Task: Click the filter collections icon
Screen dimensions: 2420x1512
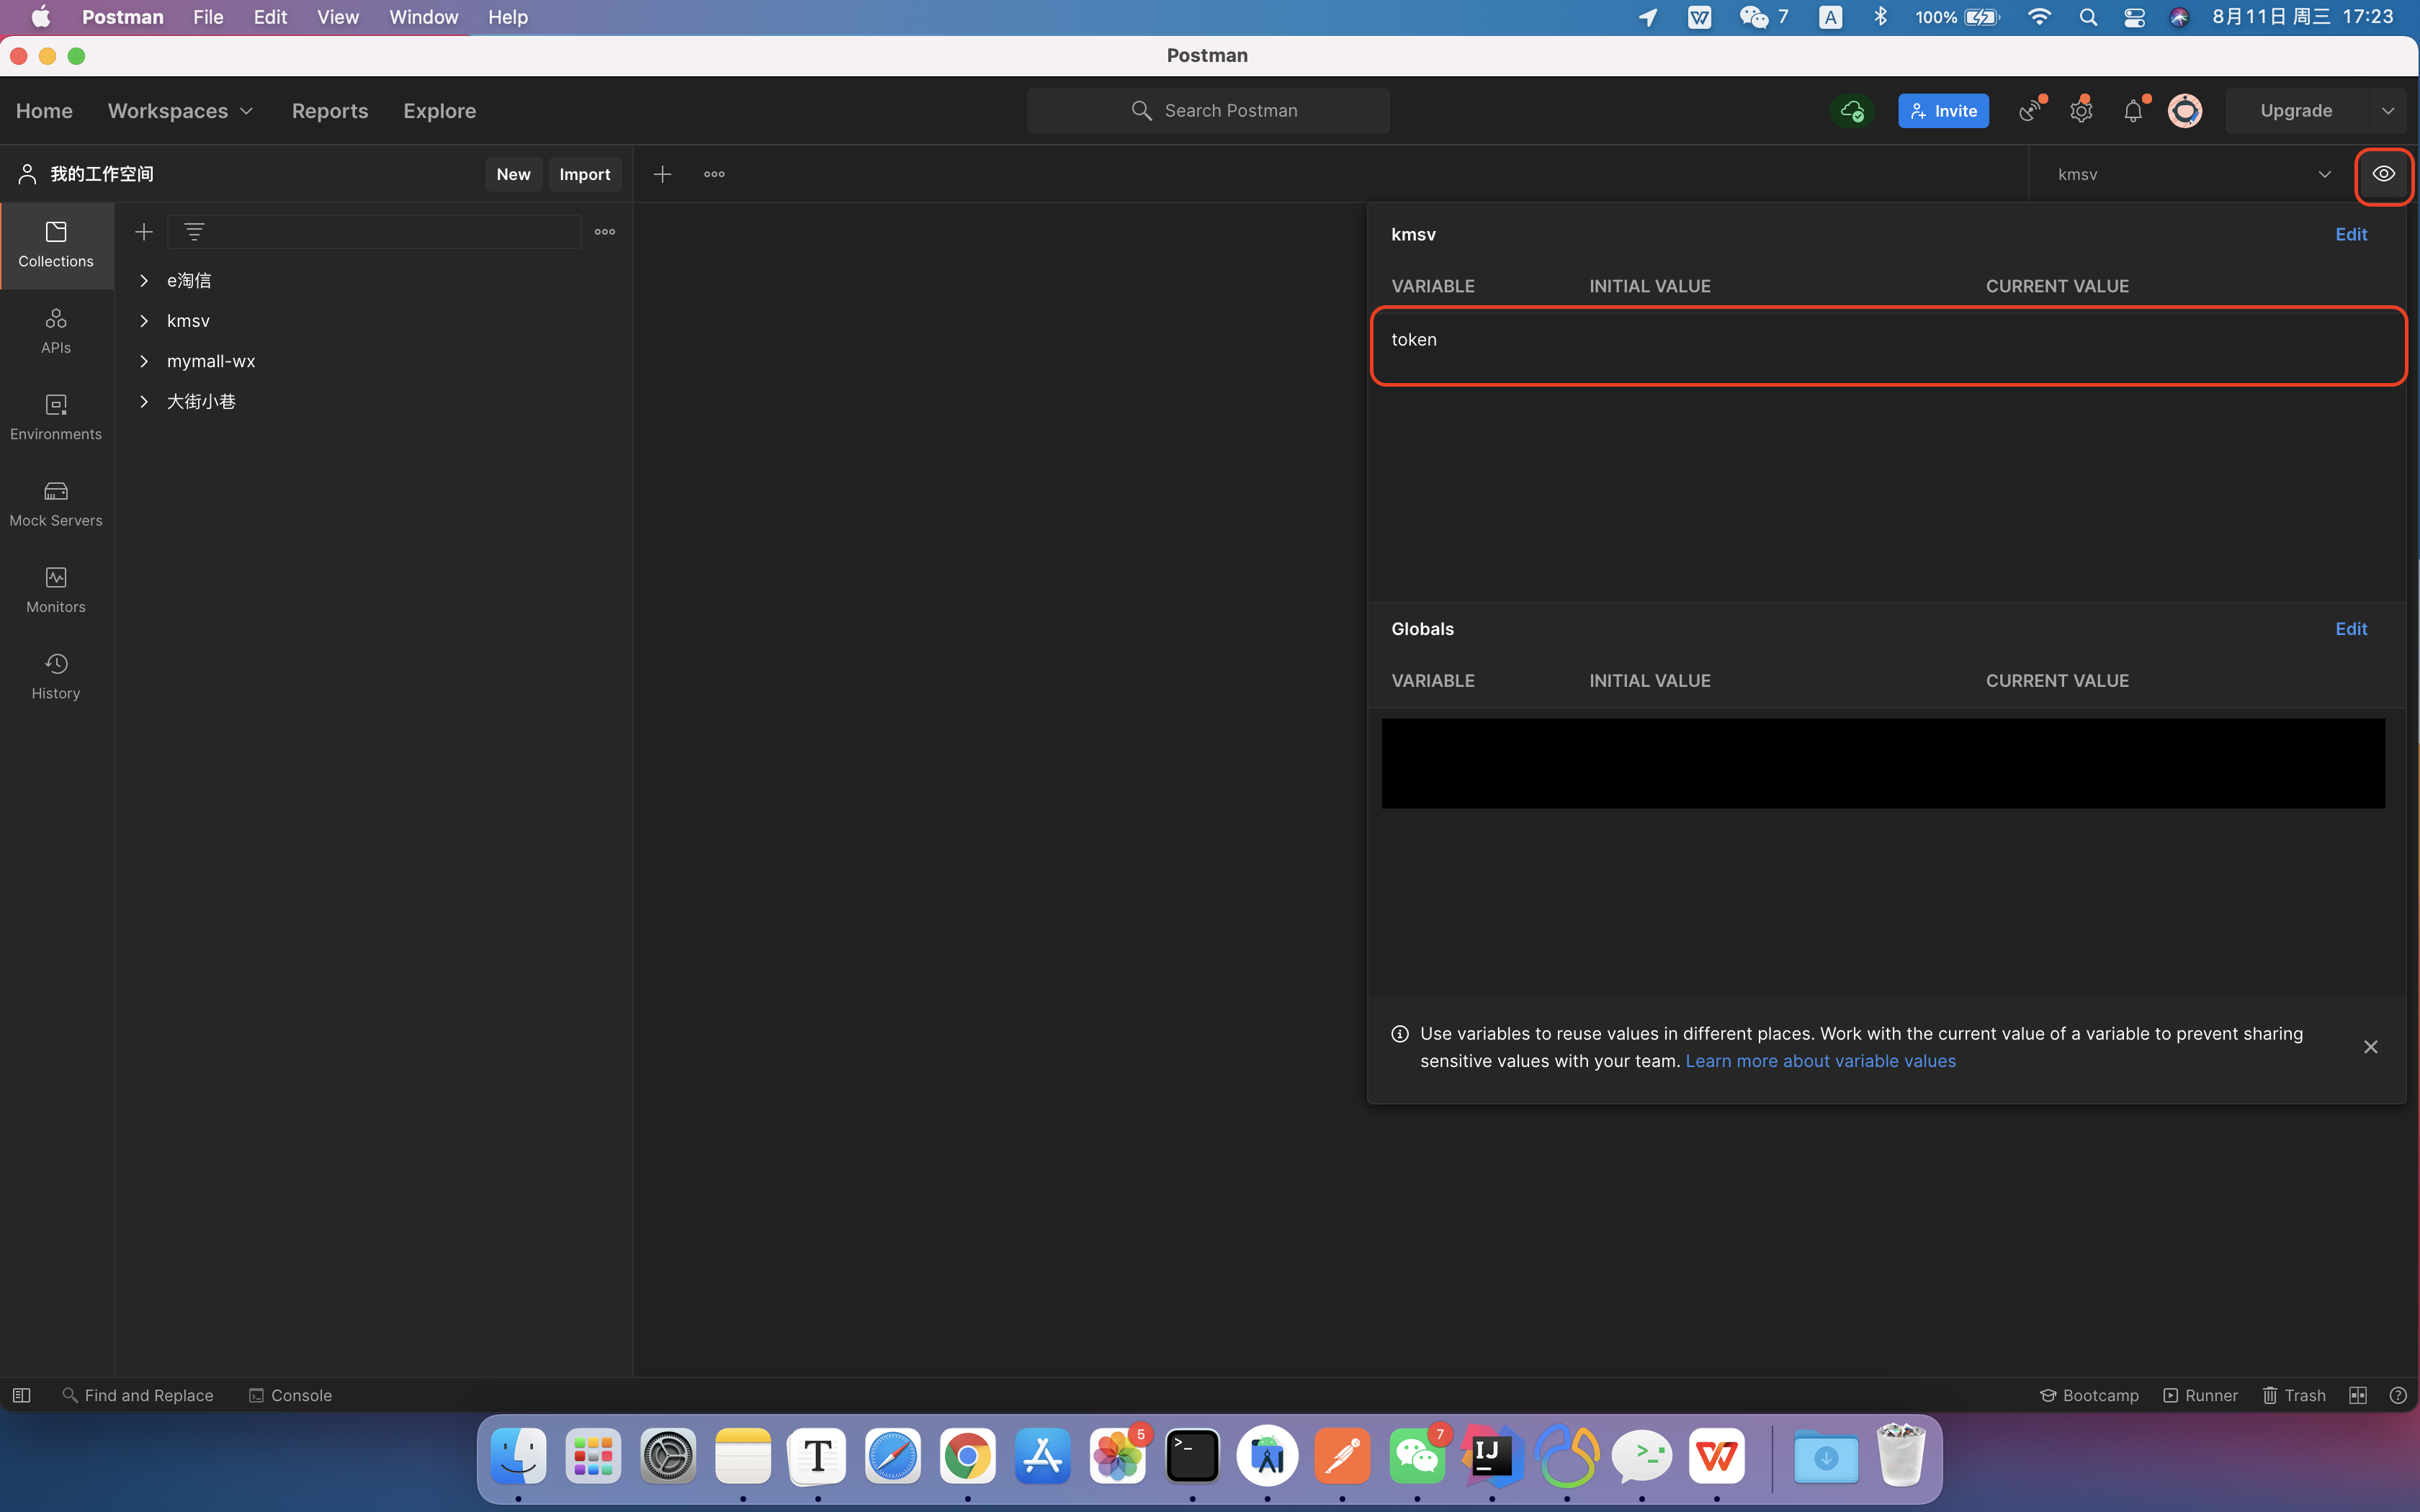Action: [194, 232]
